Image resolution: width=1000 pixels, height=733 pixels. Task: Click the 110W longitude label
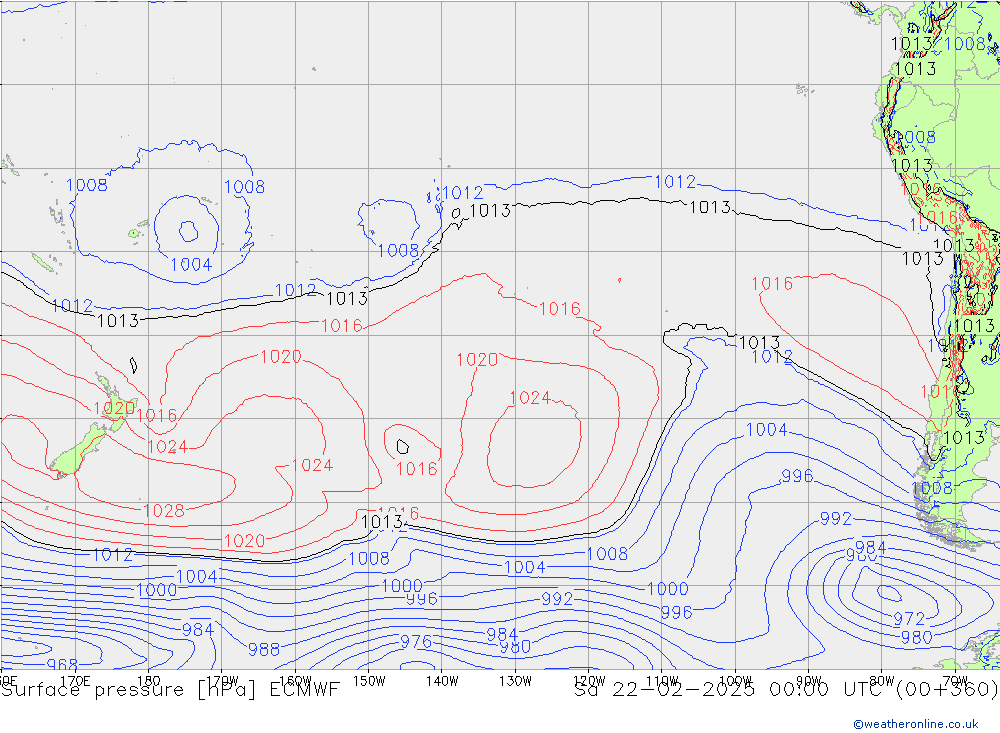point(662,680)
